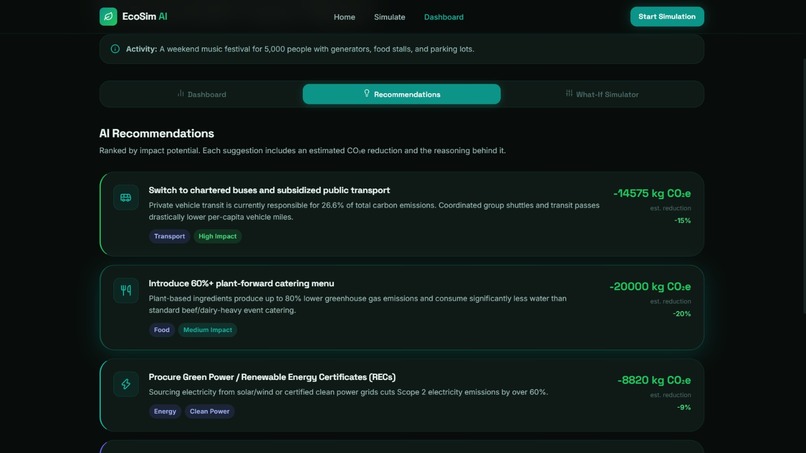This screenshot has height=453, width=806.
Task: Switch to the Dashboard tab
Action: (x=202, y=94)
